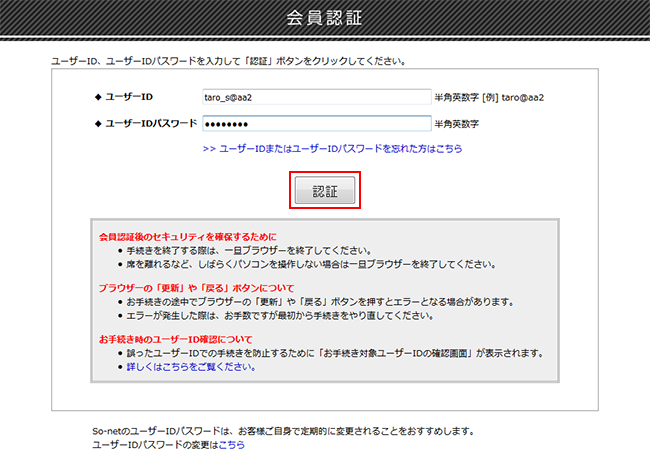Click the red お手続き時のユーザーID確認 heading
The width and height of the screenshot is (650, 463).
click(x=175, y=339)
